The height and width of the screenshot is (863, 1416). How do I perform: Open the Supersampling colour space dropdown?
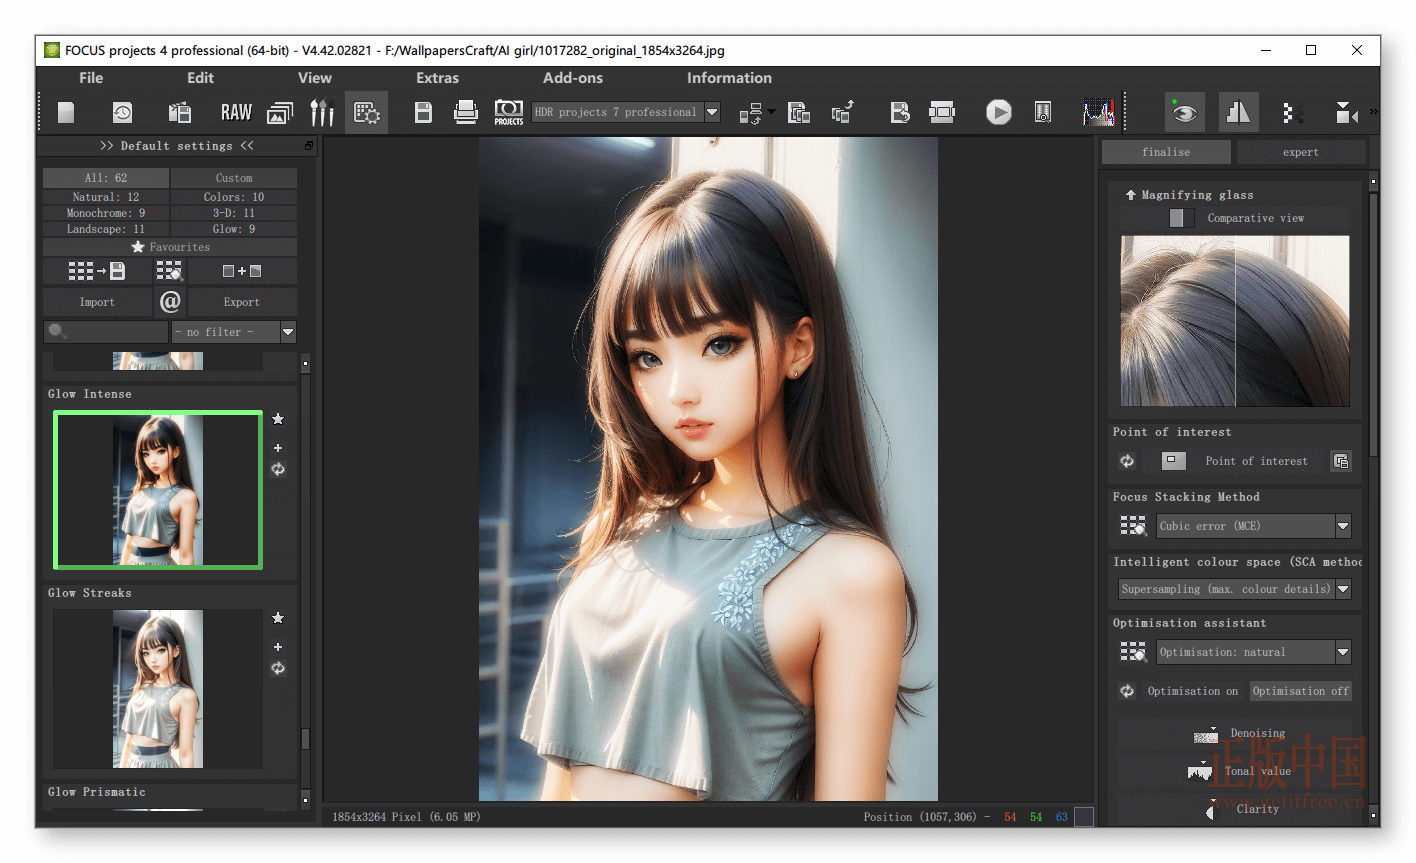(x=1235, y=589)
